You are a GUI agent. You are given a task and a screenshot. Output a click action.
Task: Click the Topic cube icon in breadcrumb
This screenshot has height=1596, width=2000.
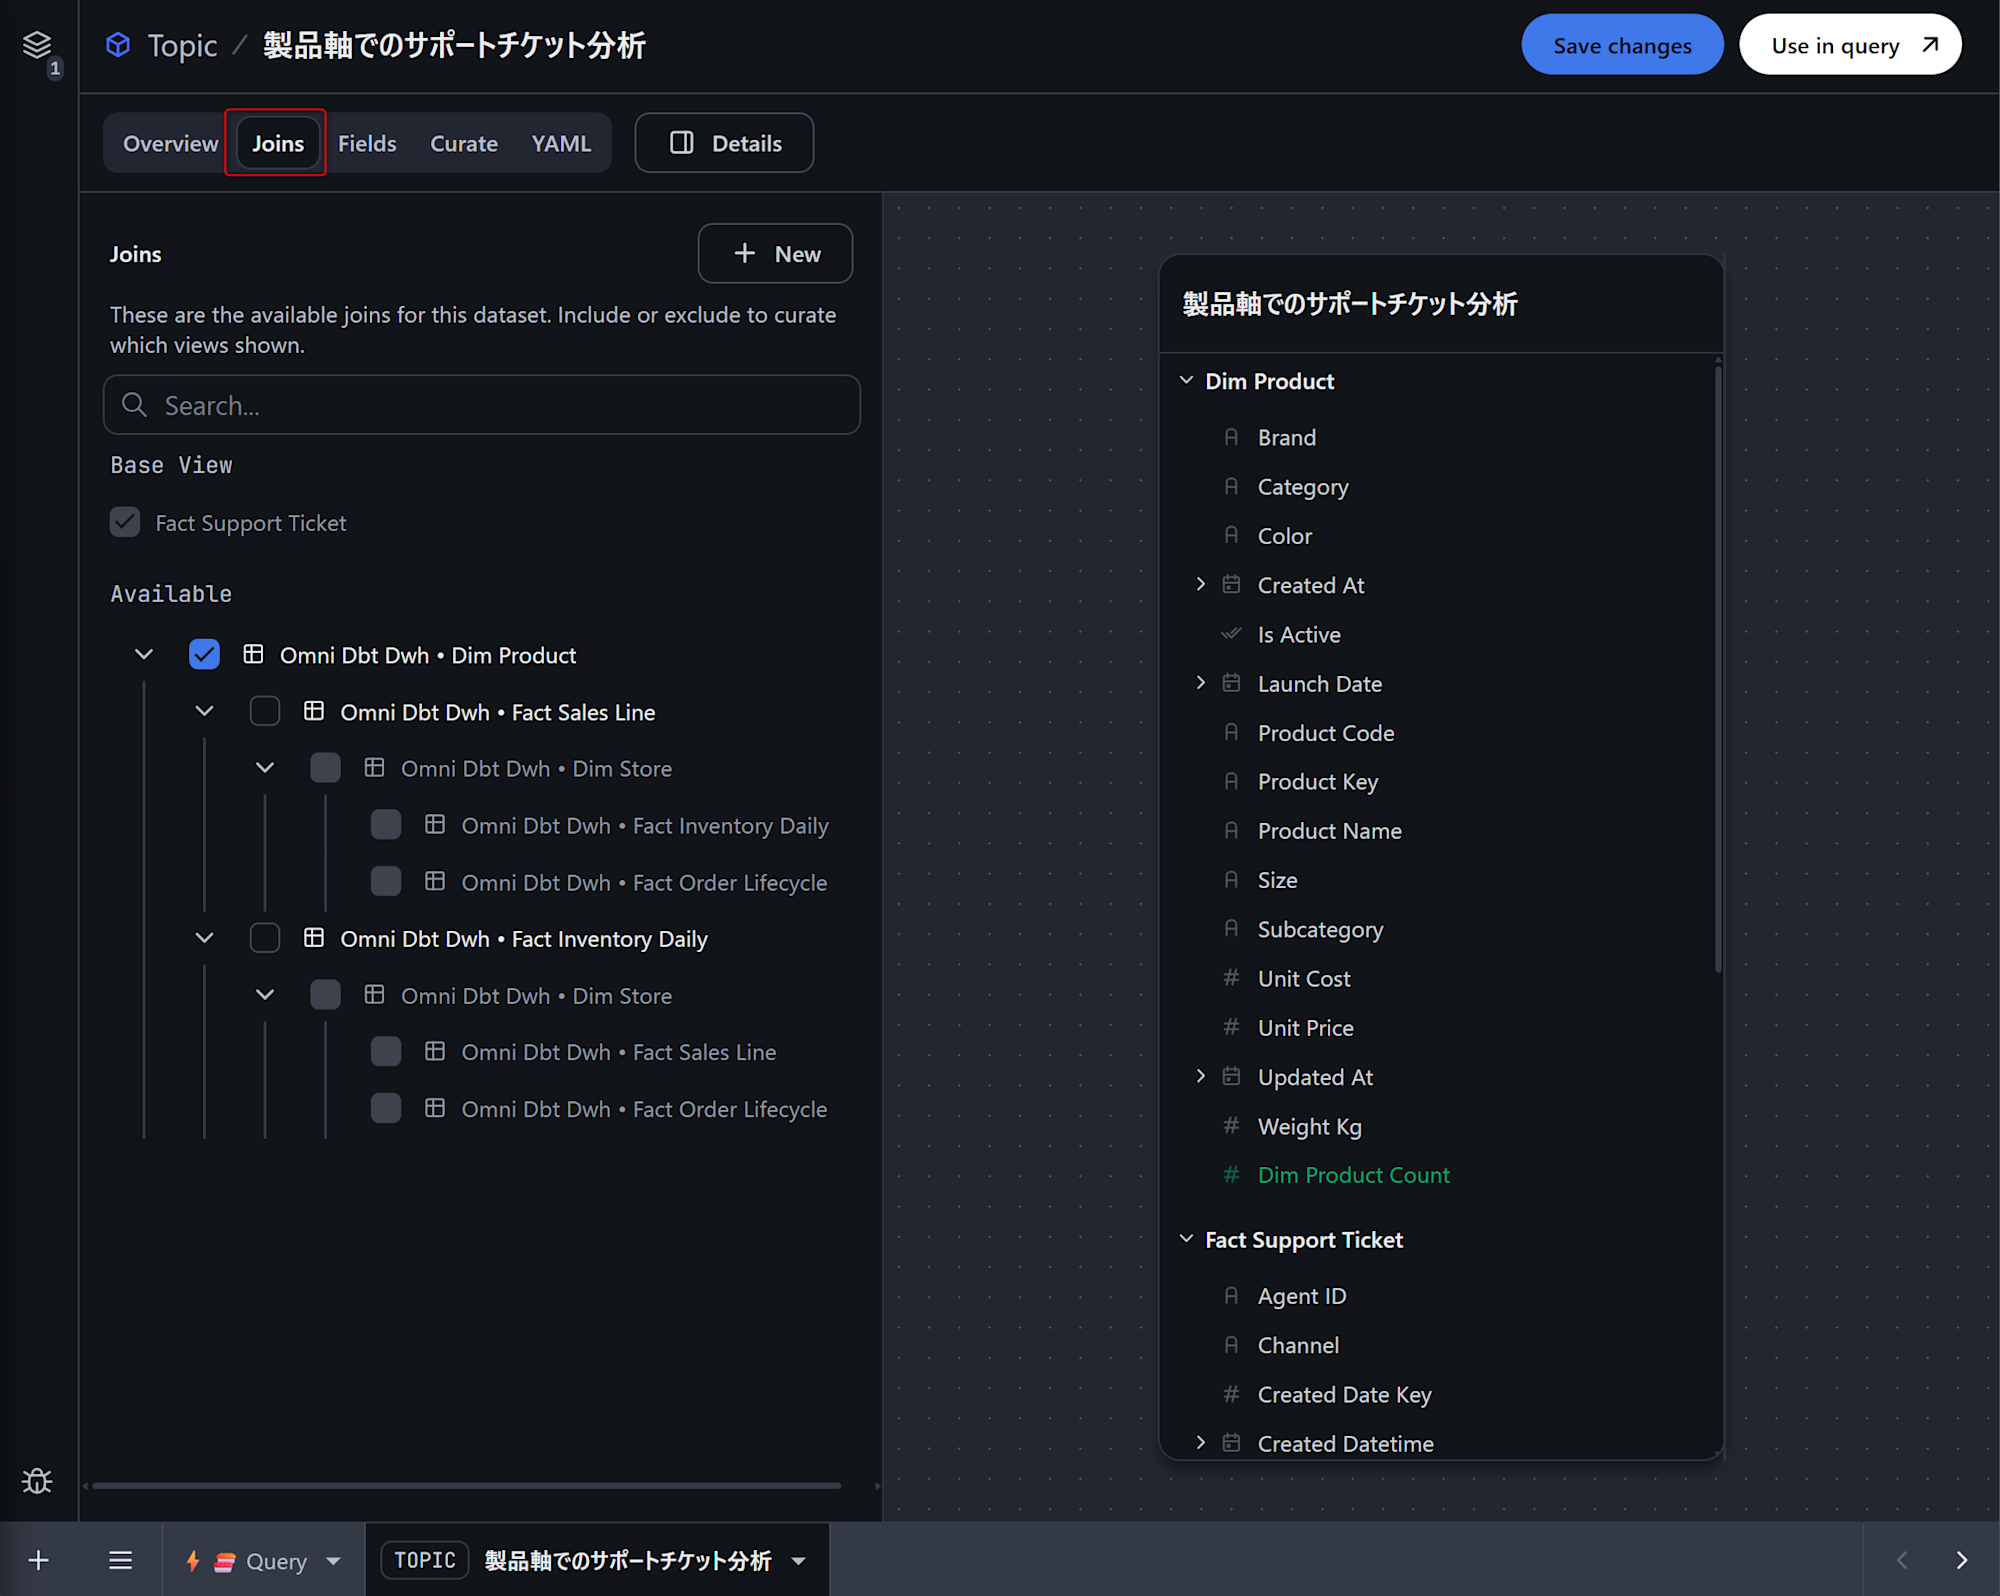click(118, 45)
